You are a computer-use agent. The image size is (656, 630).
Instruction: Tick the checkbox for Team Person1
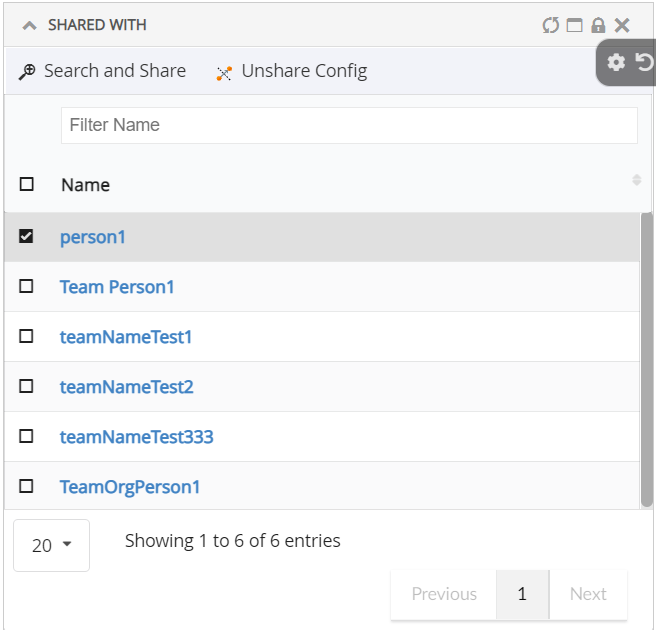click(26, 287)
